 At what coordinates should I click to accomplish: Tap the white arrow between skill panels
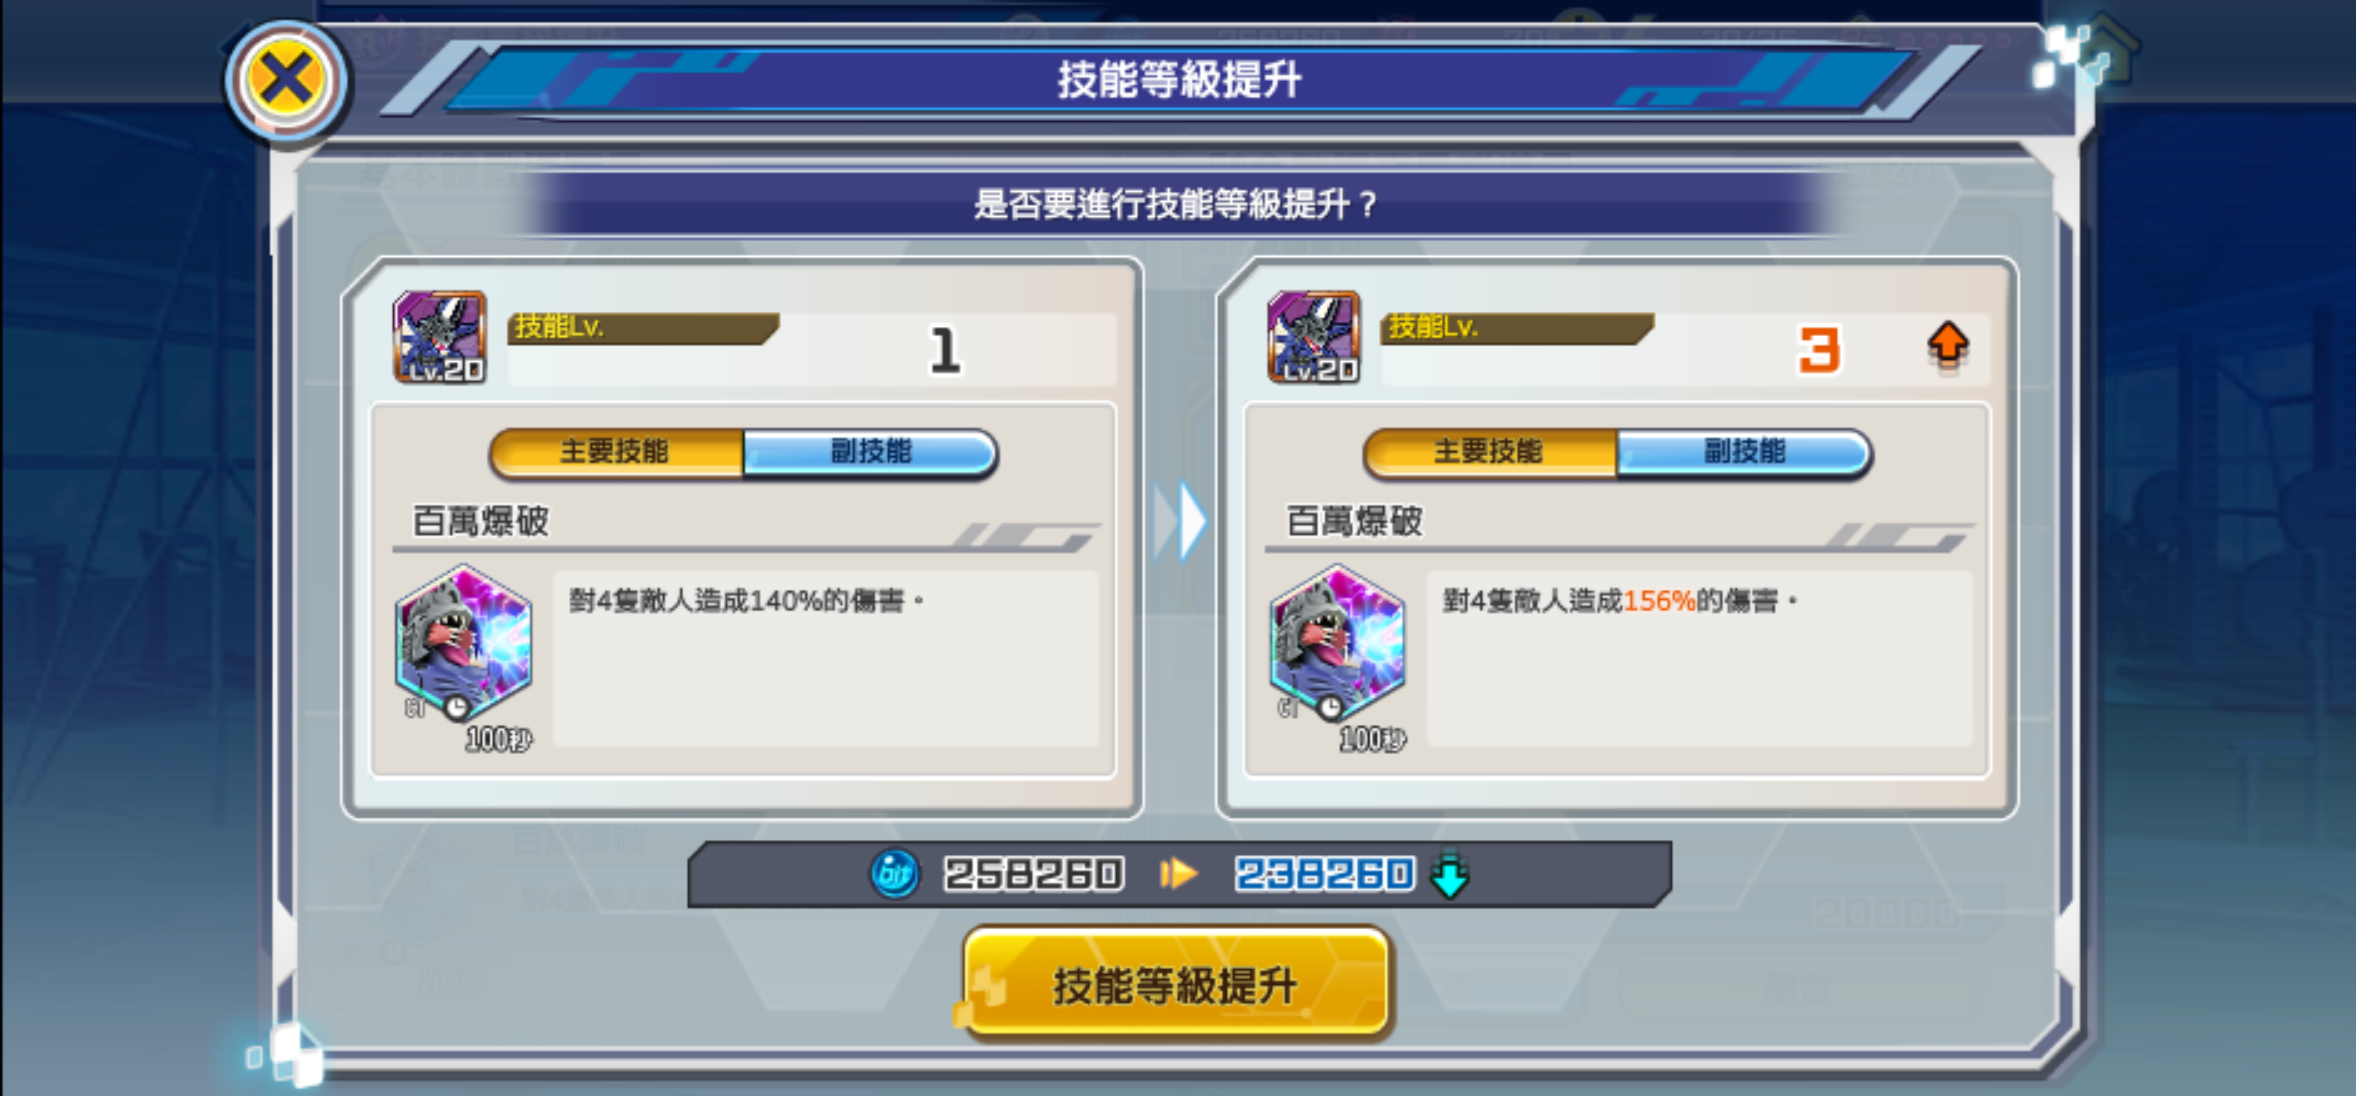1180,521
